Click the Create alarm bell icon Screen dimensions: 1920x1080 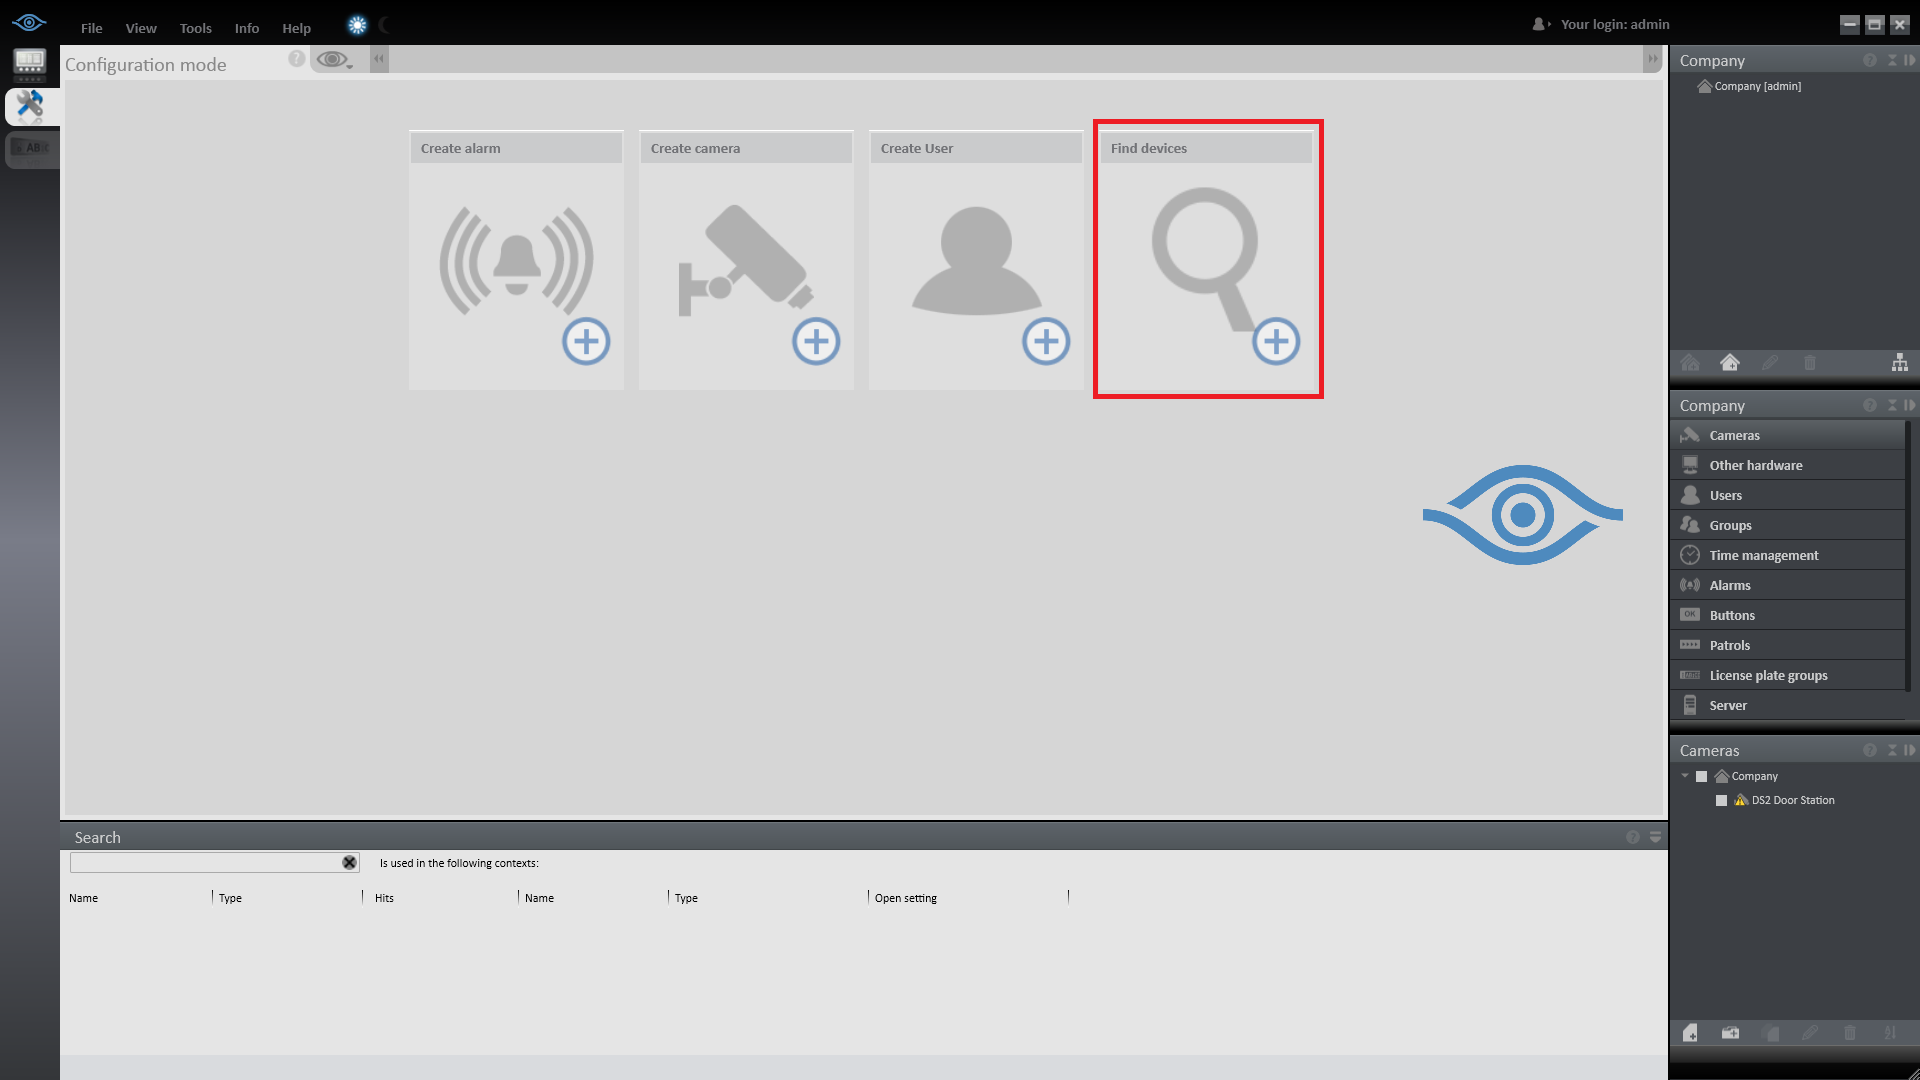(x=516, y=262)
